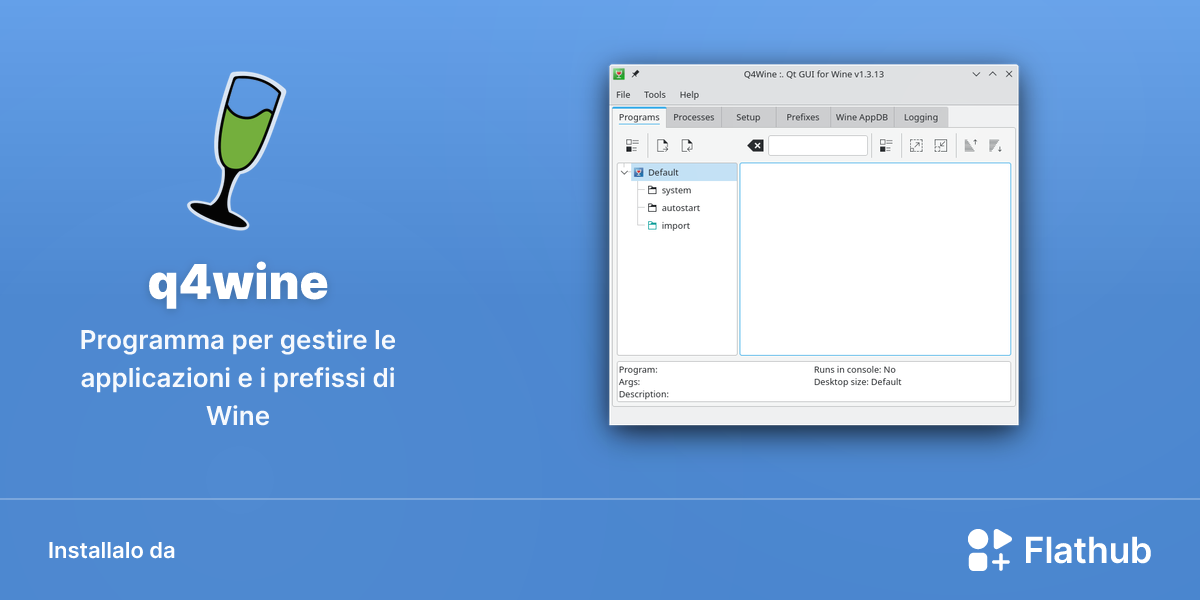Open the Setup tab

tap(748, 117)
